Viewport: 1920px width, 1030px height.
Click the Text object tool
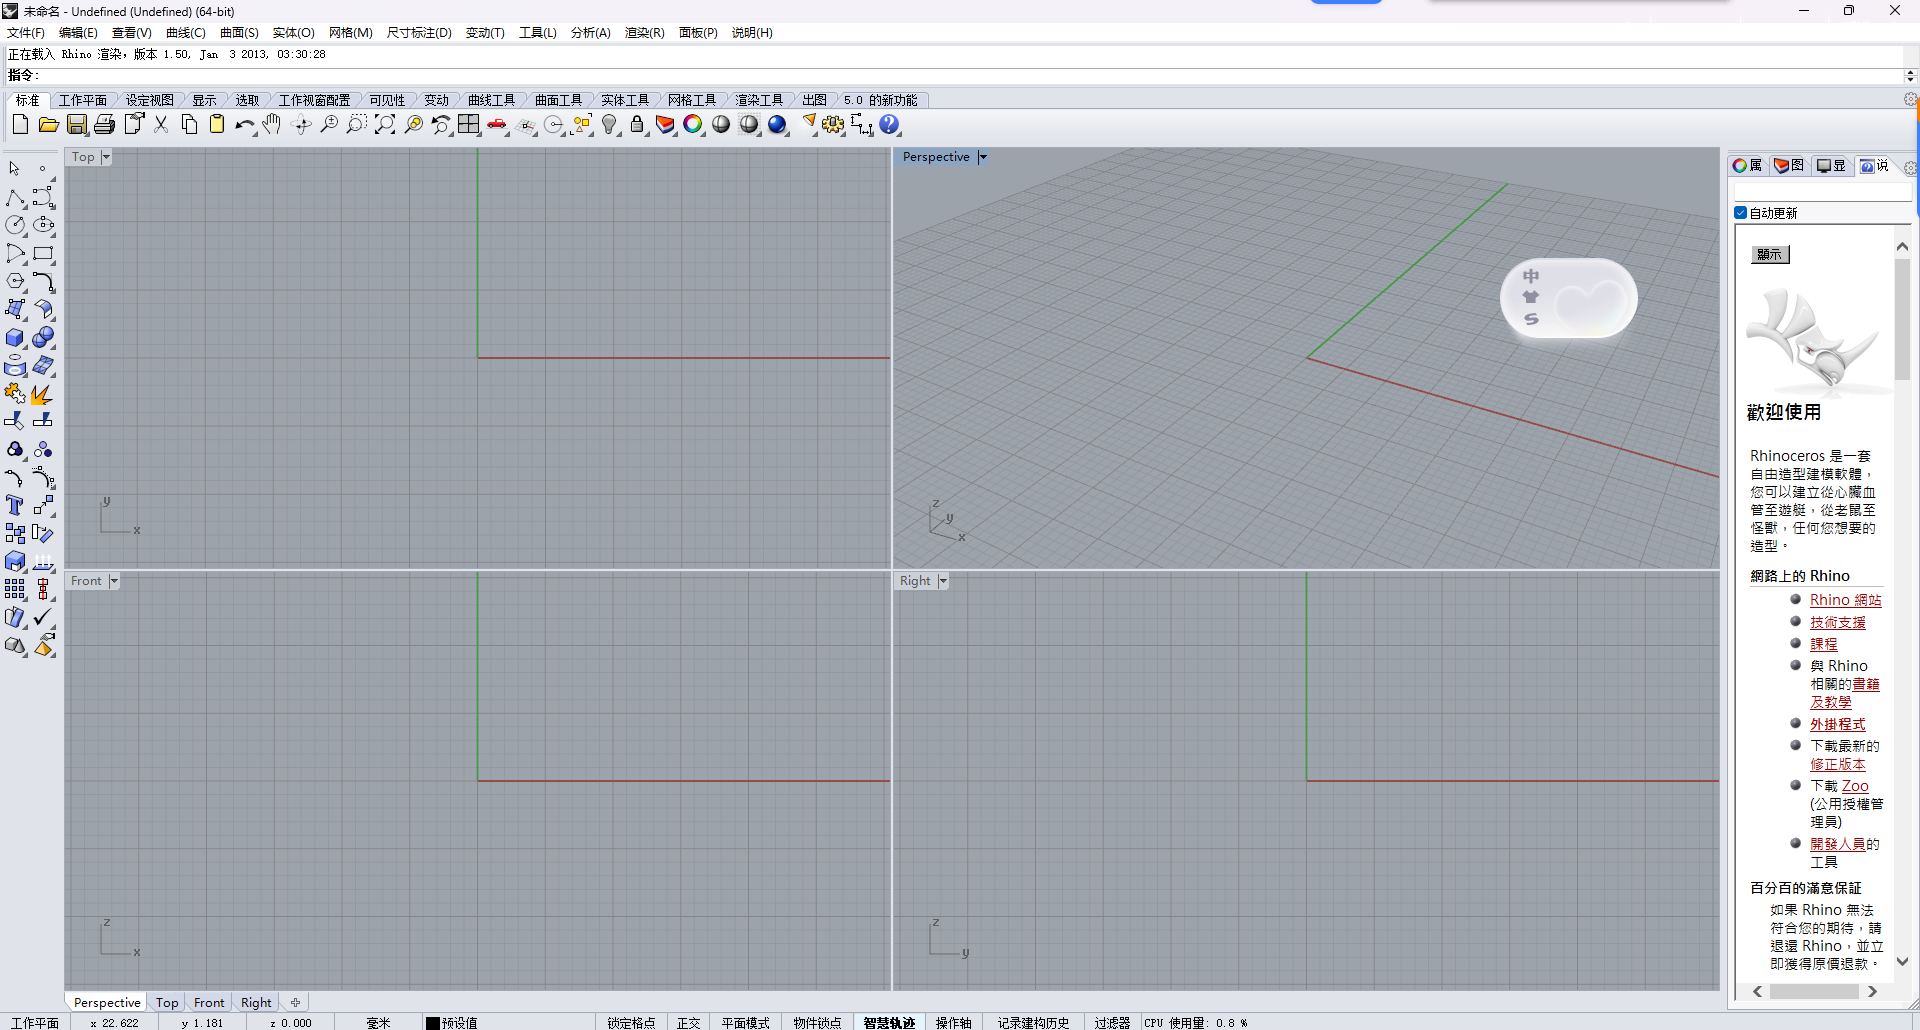pos(15,506)
